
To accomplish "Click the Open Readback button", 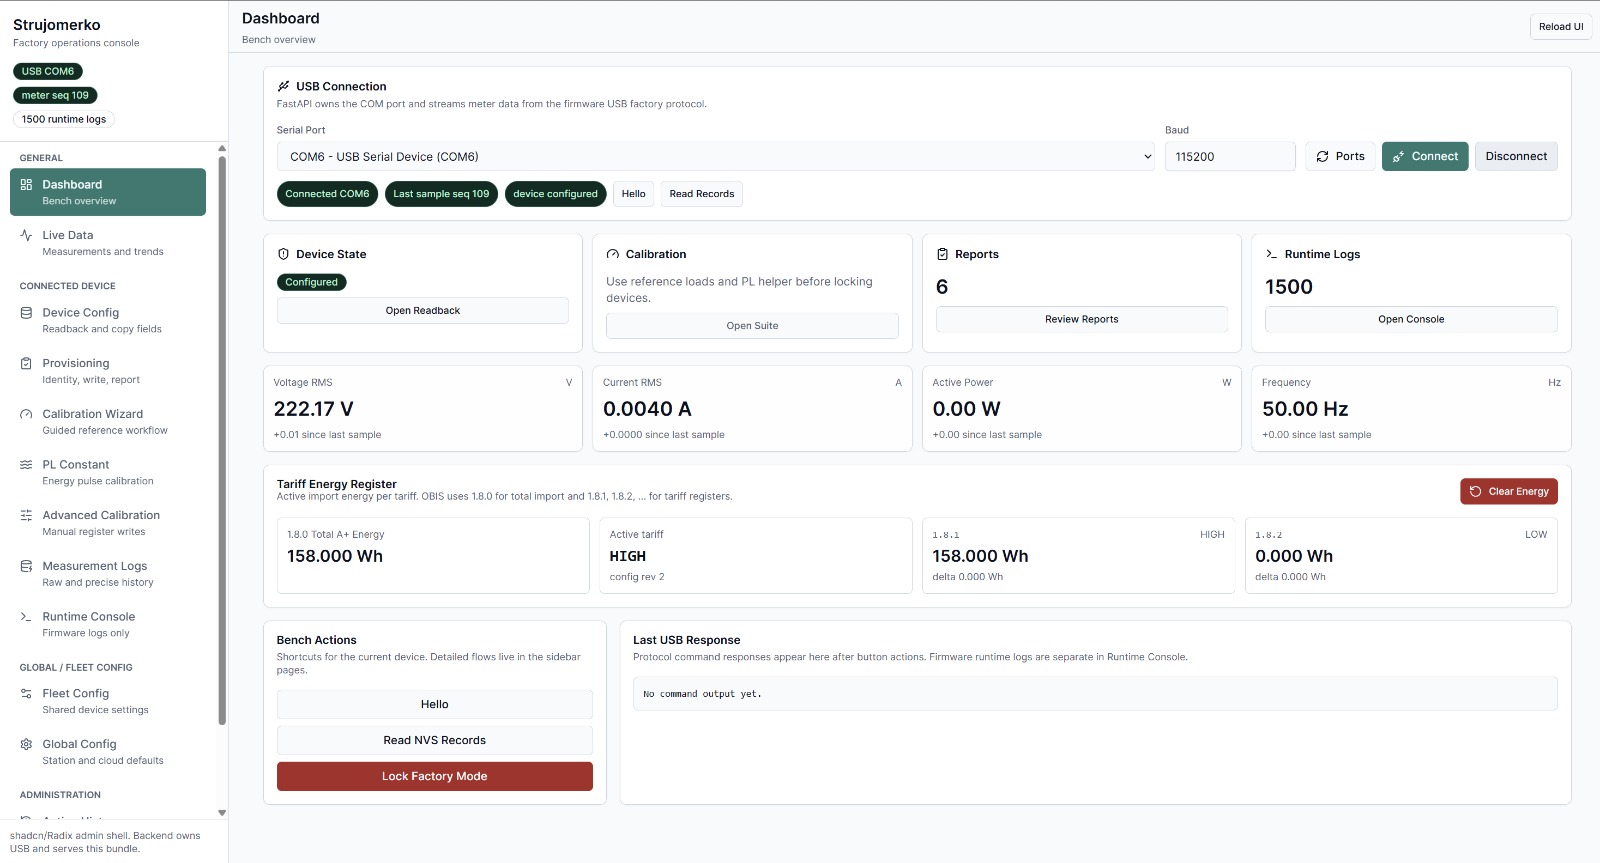I will (x=423, y=310).
